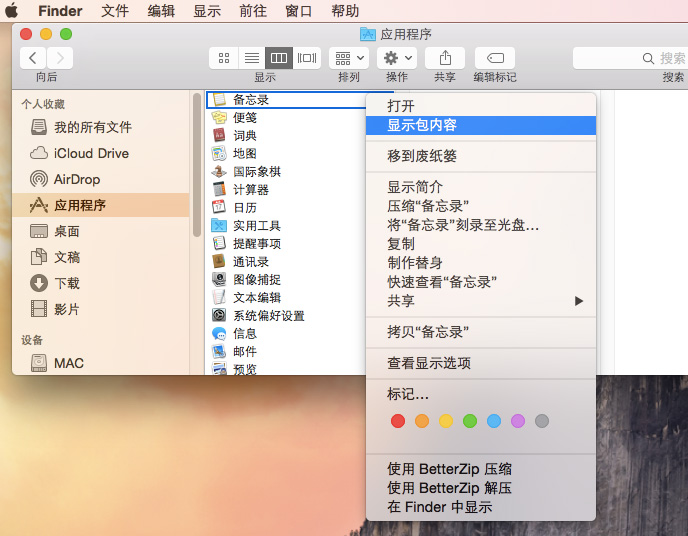
Task: Select column view button
Action: point(279,58)
